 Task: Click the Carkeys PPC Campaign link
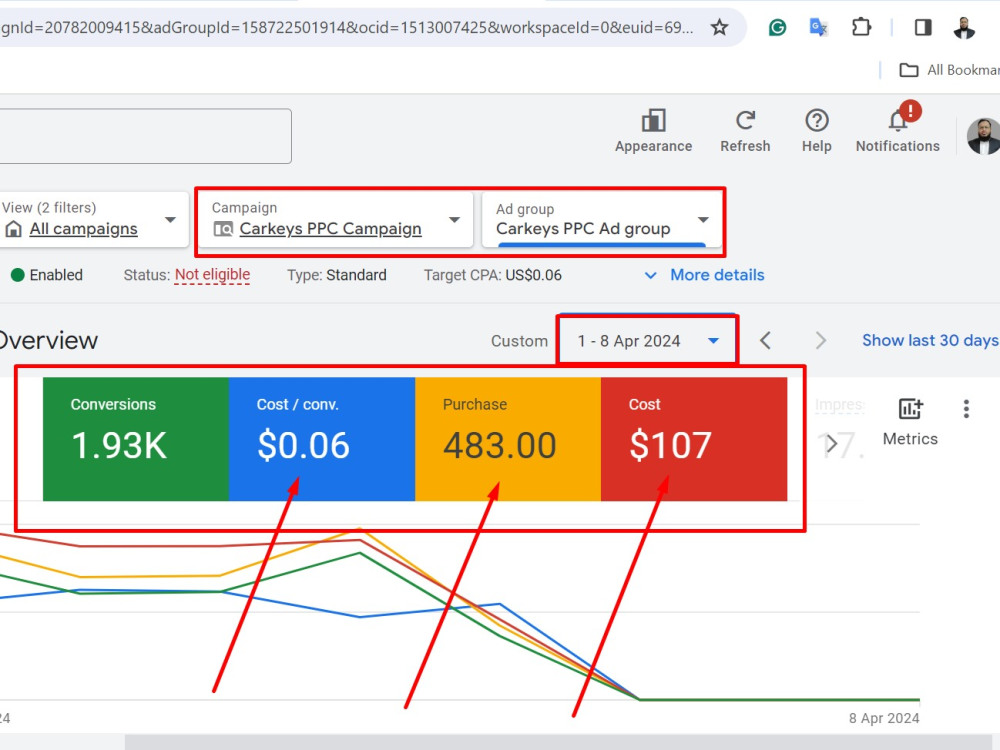click(330, 228)
